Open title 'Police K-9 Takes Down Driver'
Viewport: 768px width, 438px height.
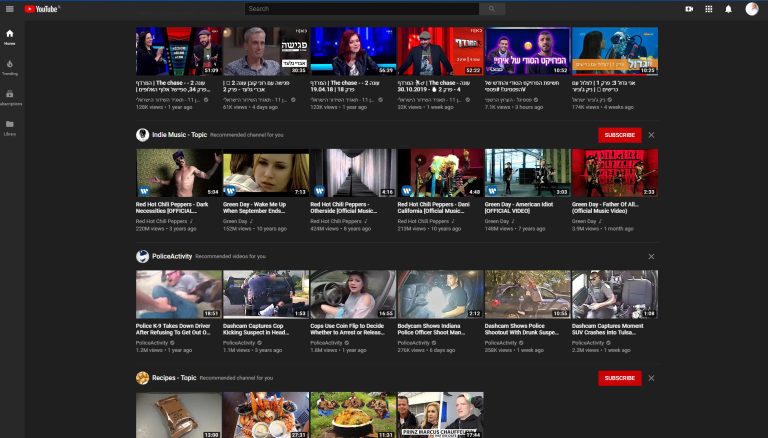point(173,329)
